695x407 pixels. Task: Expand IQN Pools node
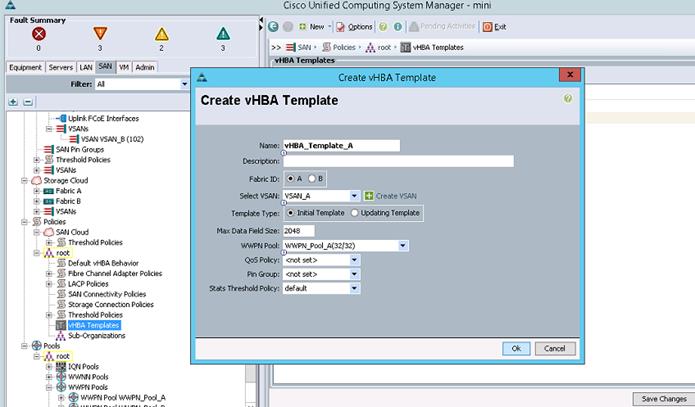pos(49,367)
